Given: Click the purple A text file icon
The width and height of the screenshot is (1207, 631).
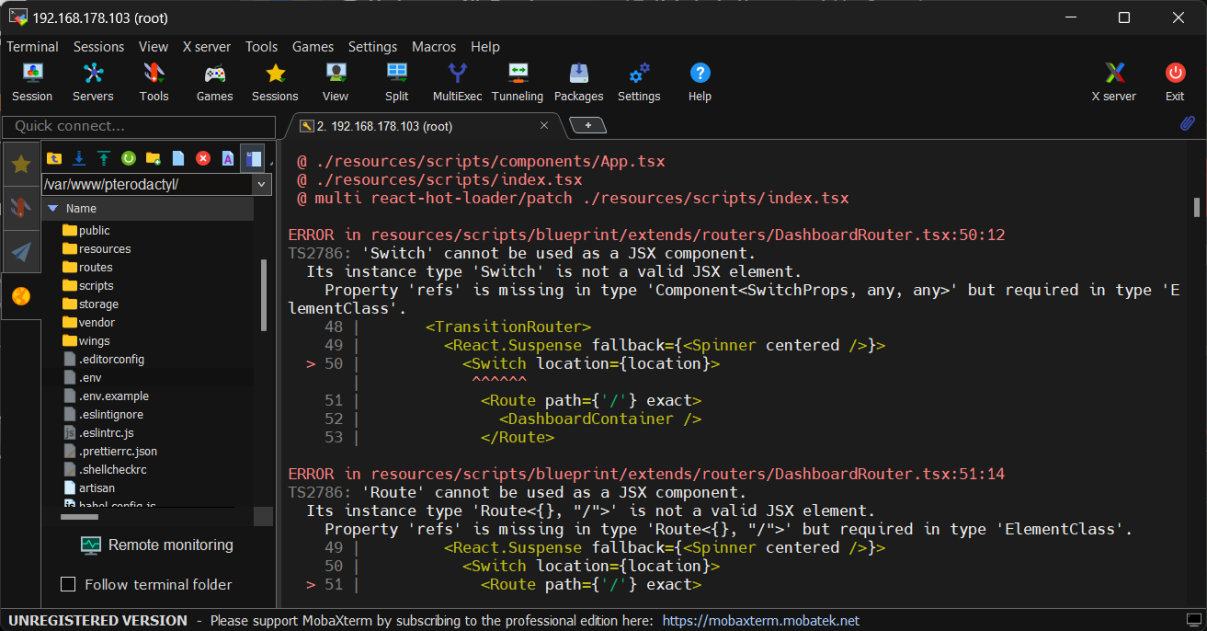Looking at the screenshot, I should [228, 158].
